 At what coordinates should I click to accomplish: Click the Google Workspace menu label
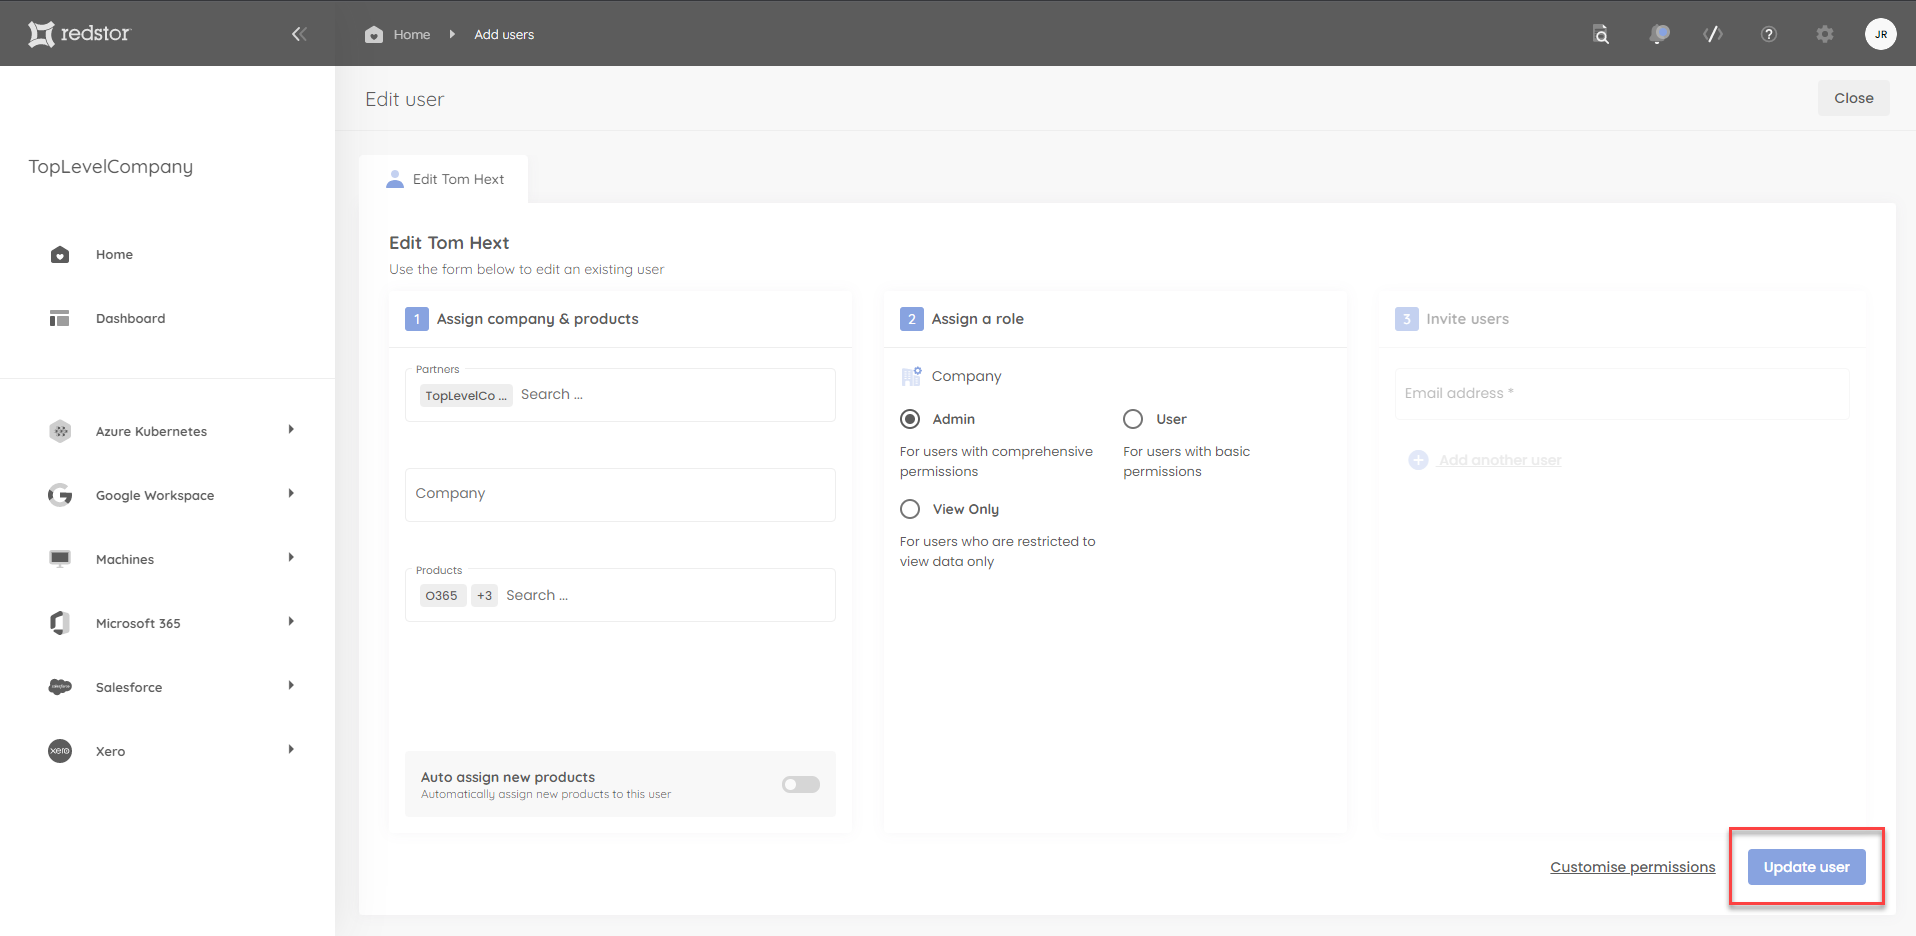155,495
